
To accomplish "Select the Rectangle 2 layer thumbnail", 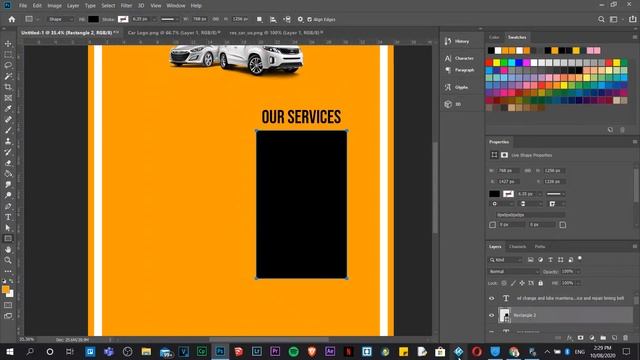I will coord(504,315).
